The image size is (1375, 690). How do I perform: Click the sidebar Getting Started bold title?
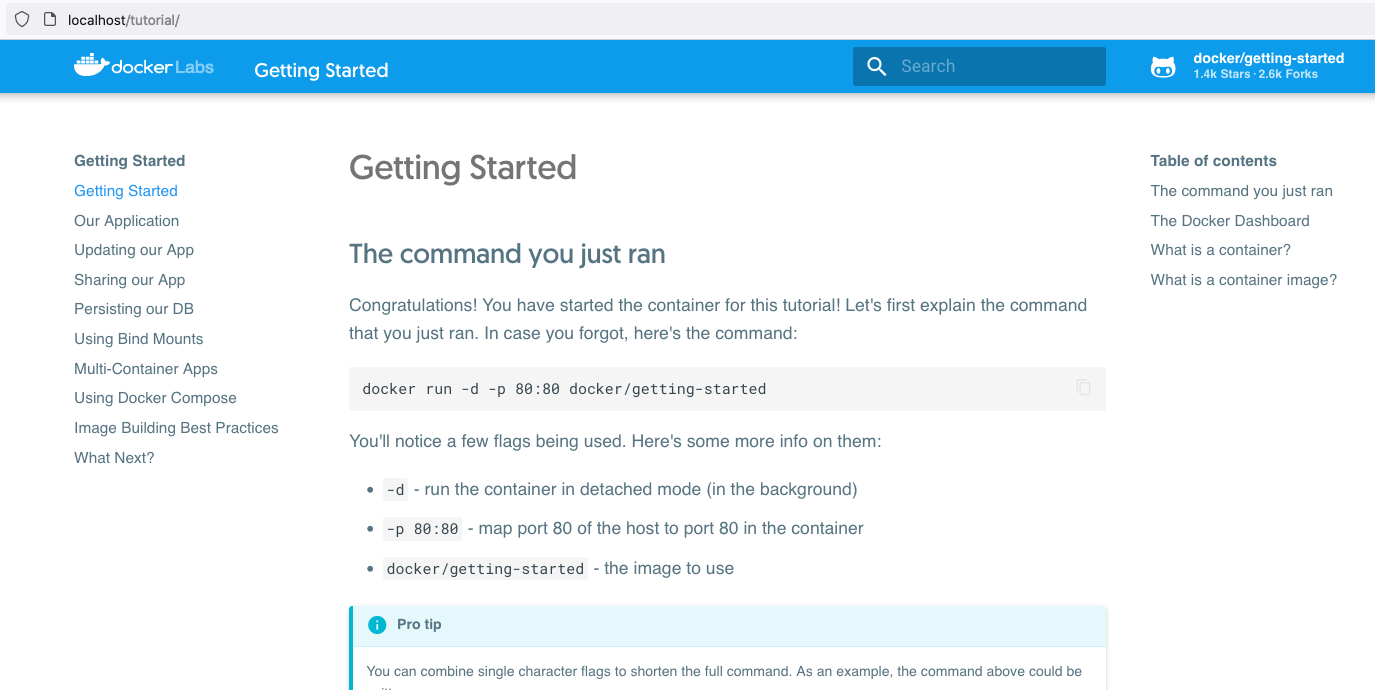click(130, 161)
